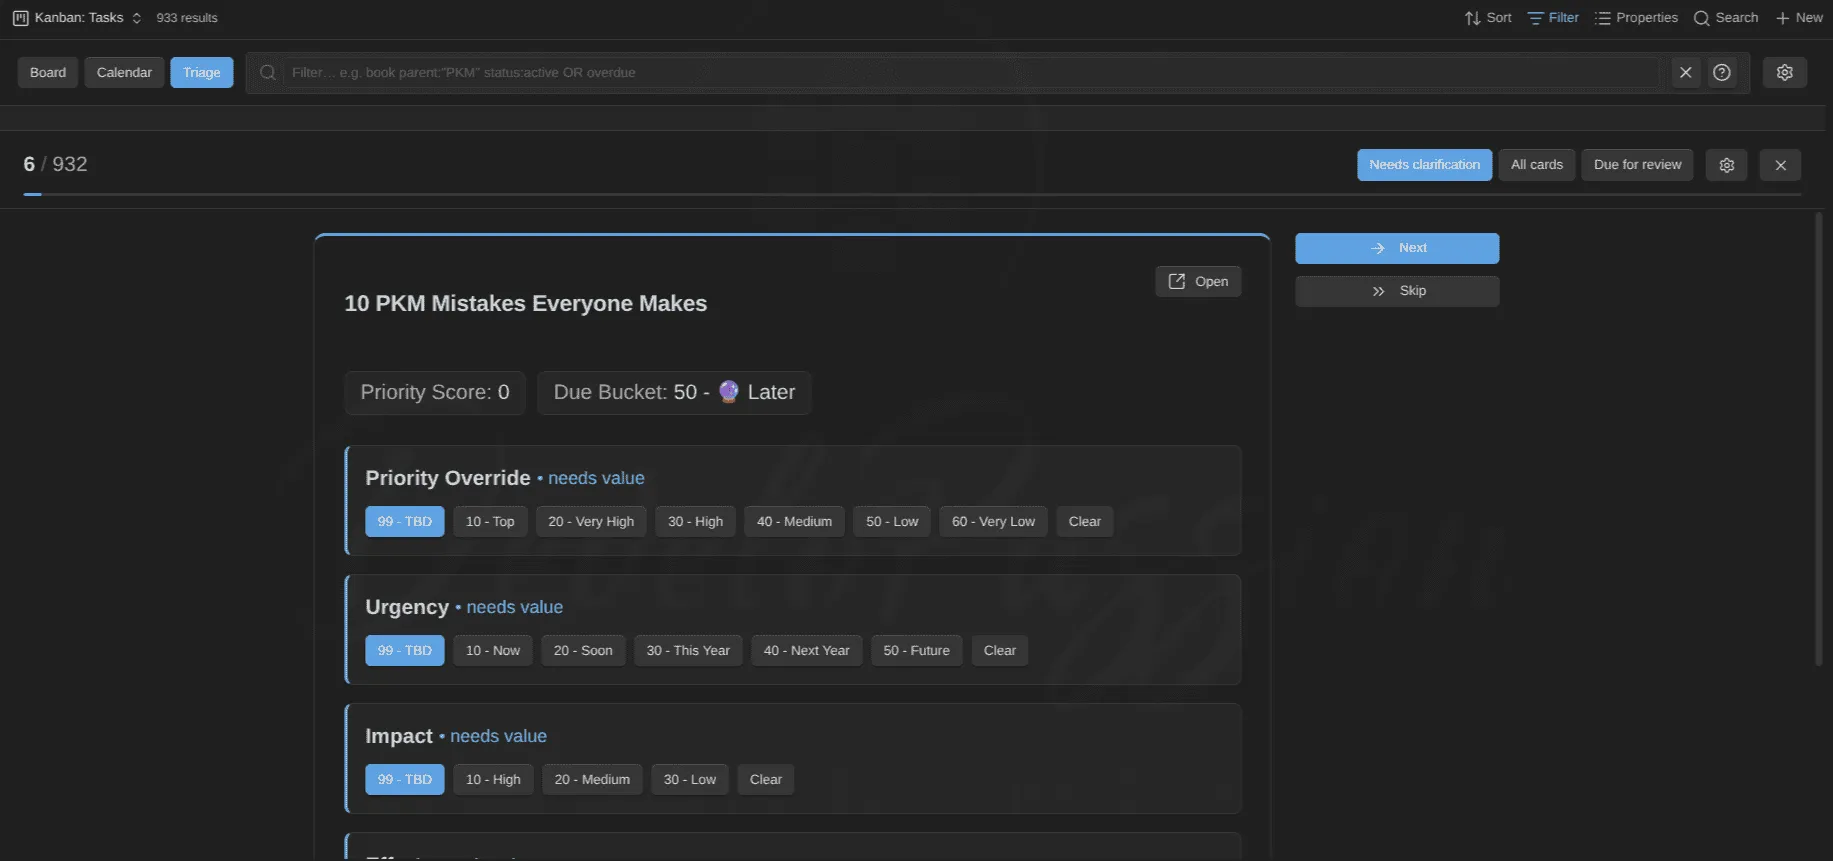The height and width of the screenshot is (861, 1833).
Task: Open the Kanban: Tasks view switcher
Action: click(x=77, y=18)
